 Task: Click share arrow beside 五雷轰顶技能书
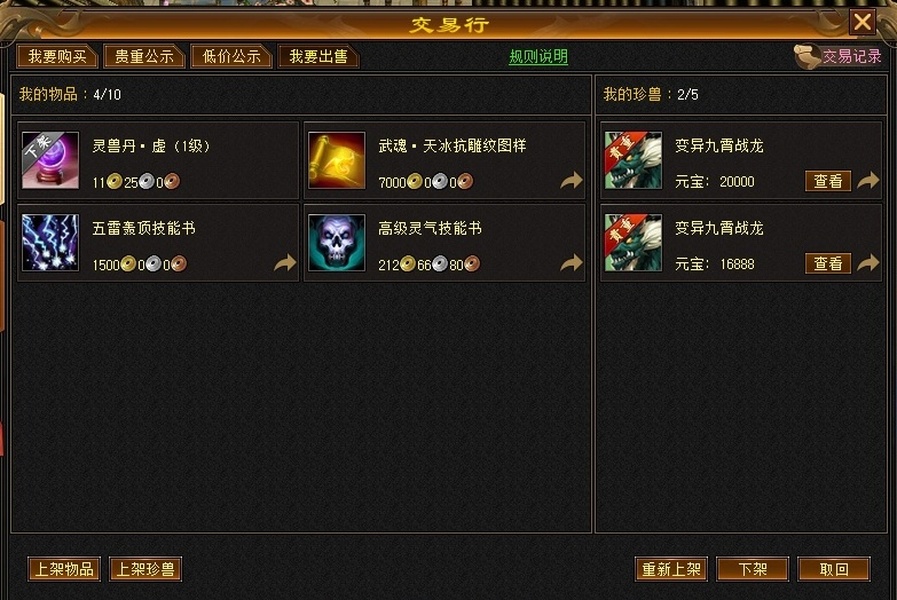tap(285, 263)
